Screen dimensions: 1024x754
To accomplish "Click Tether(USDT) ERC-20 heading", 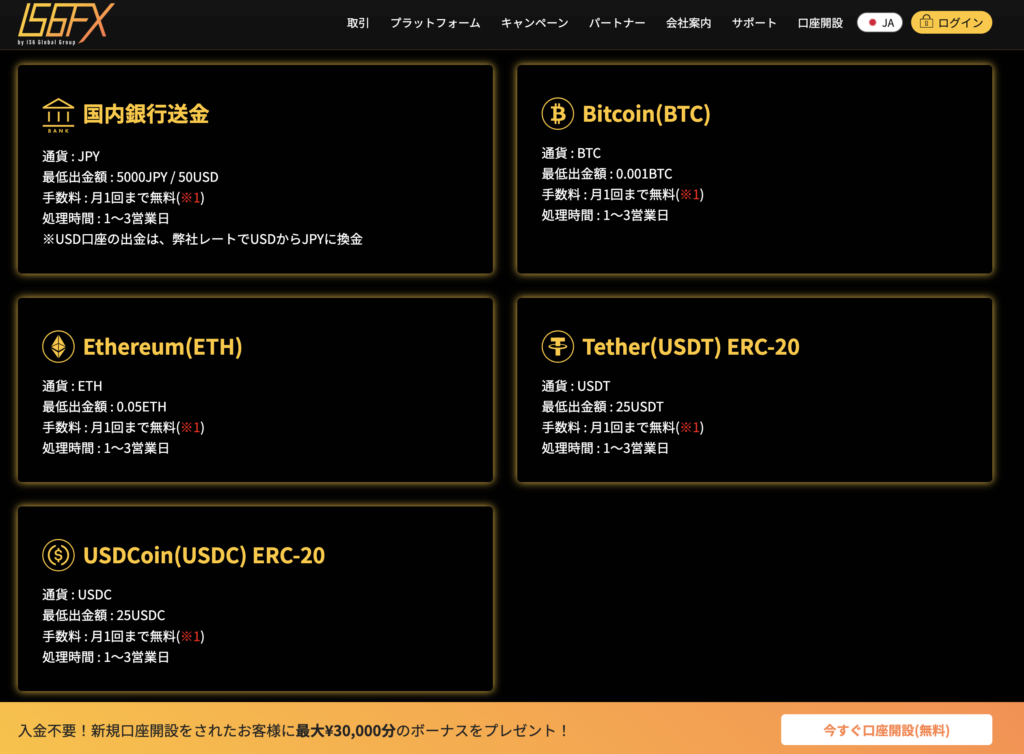I will (x=690, y=347).
